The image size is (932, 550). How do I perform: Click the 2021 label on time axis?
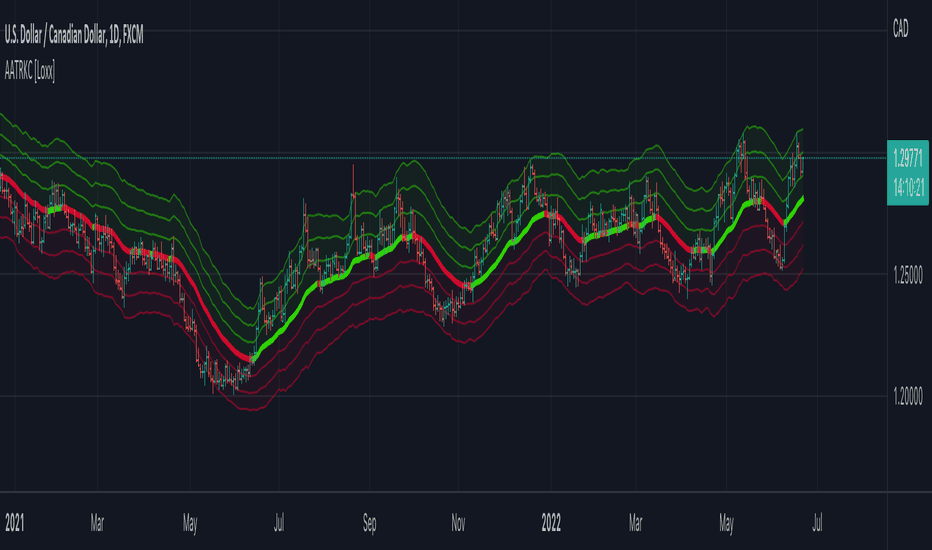(15, 523)
